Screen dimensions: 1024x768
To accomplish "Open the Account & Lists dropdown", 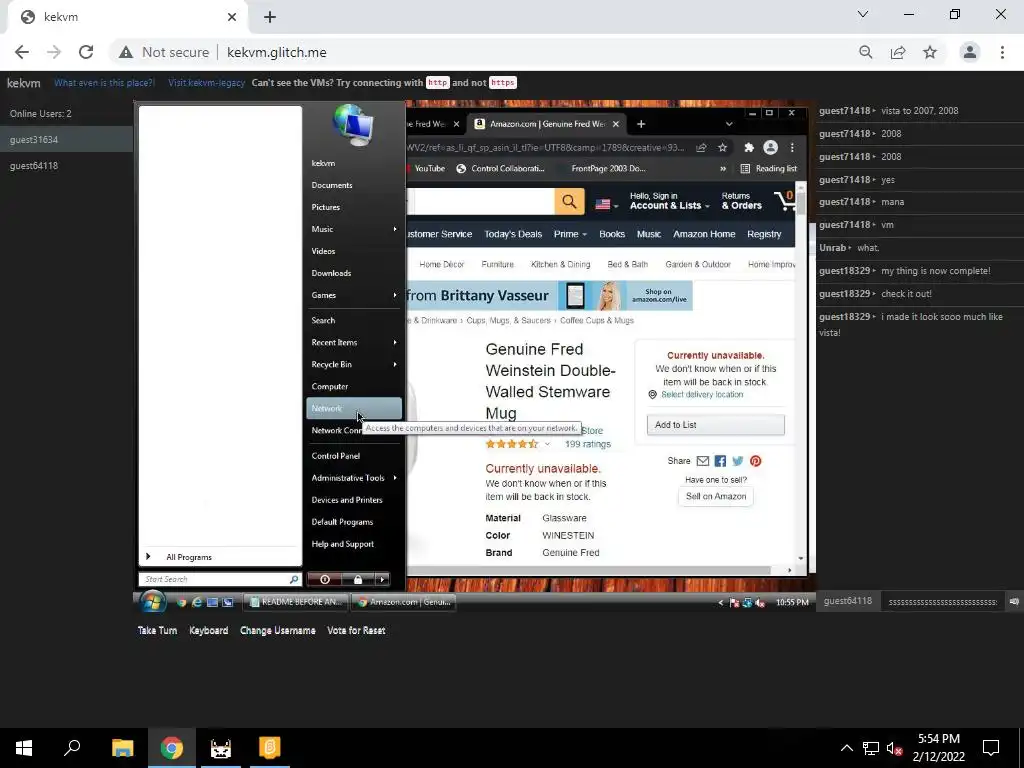I will tap(669, 201).
